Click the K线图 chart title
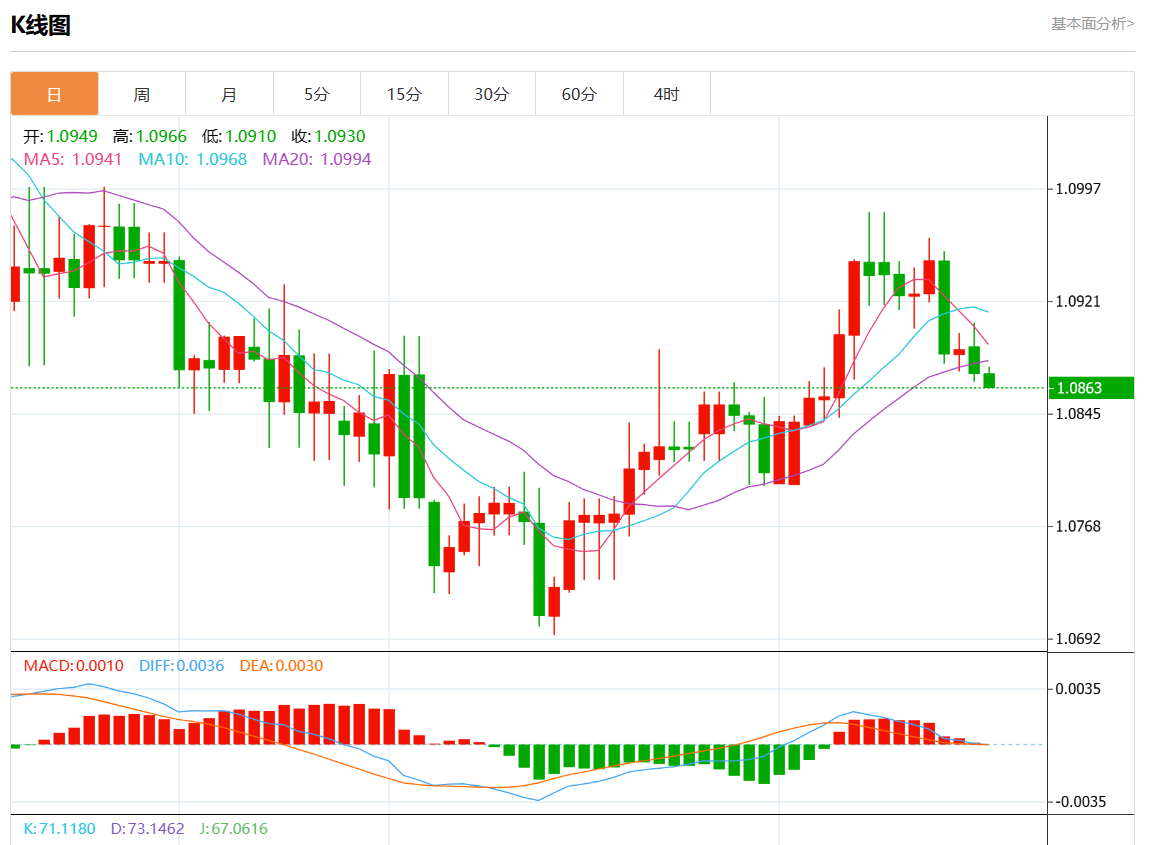 point(41,26)
